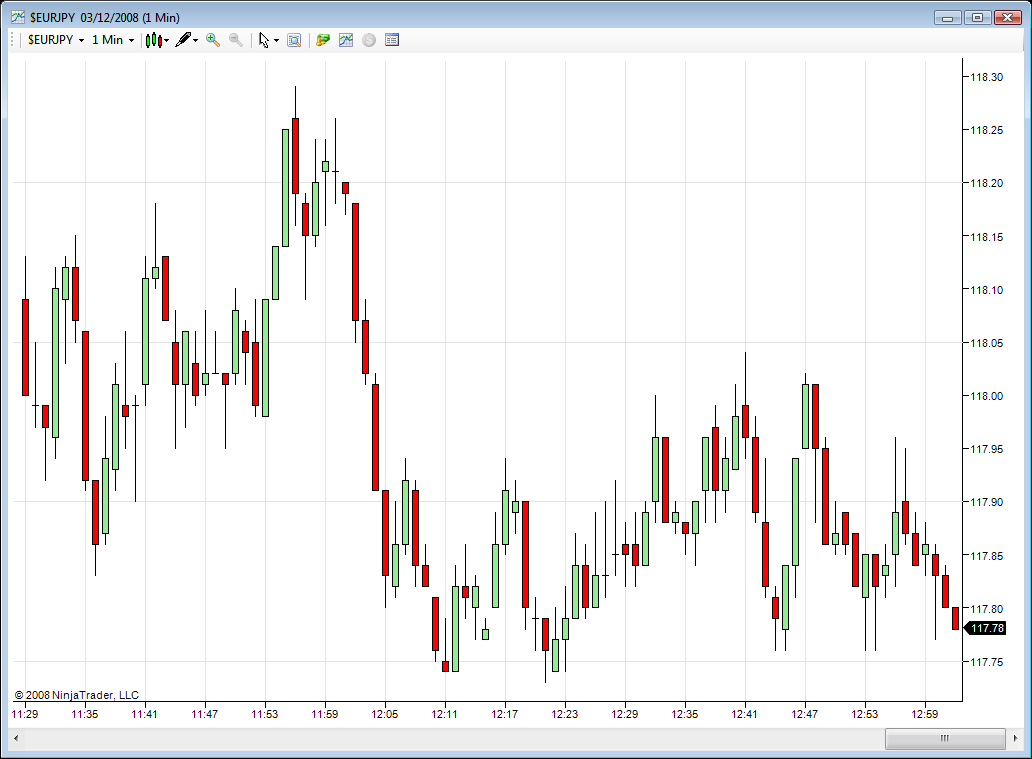Open the chart trader money icon
1032x759 pixels.
pyautogui.click(x=322, y=40)
